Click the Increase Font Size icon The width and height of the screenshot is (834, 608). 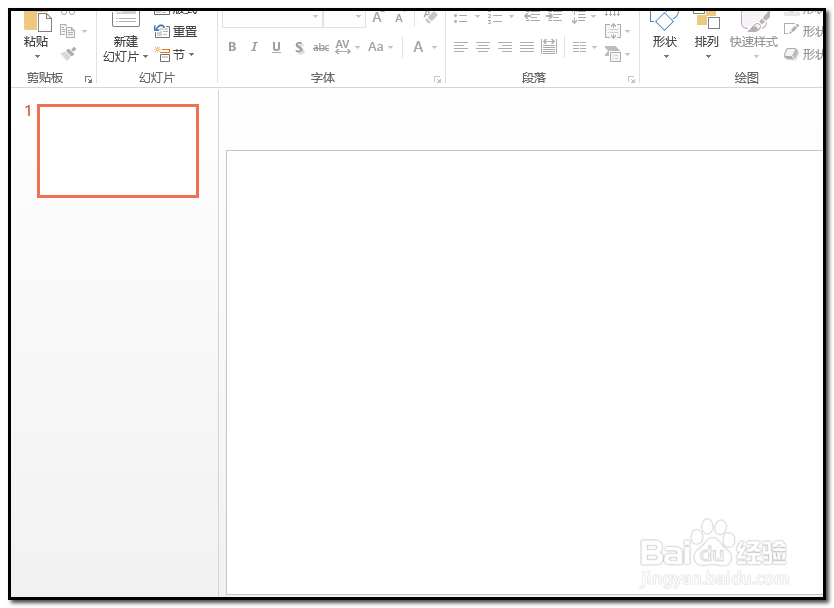[x=377, y=18]
